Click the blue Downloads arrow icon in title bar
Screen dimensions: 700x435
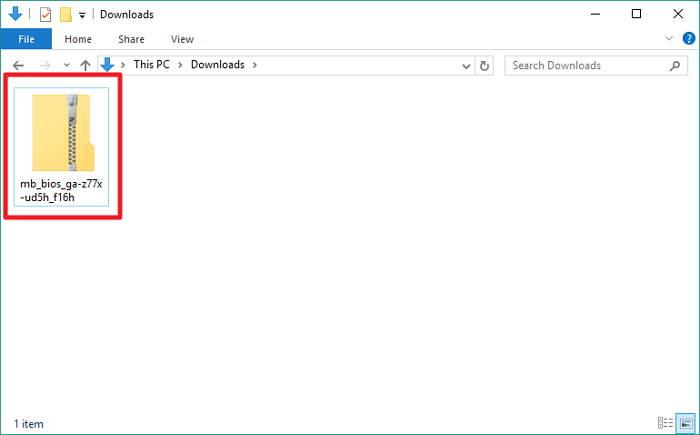pos(16,15)
